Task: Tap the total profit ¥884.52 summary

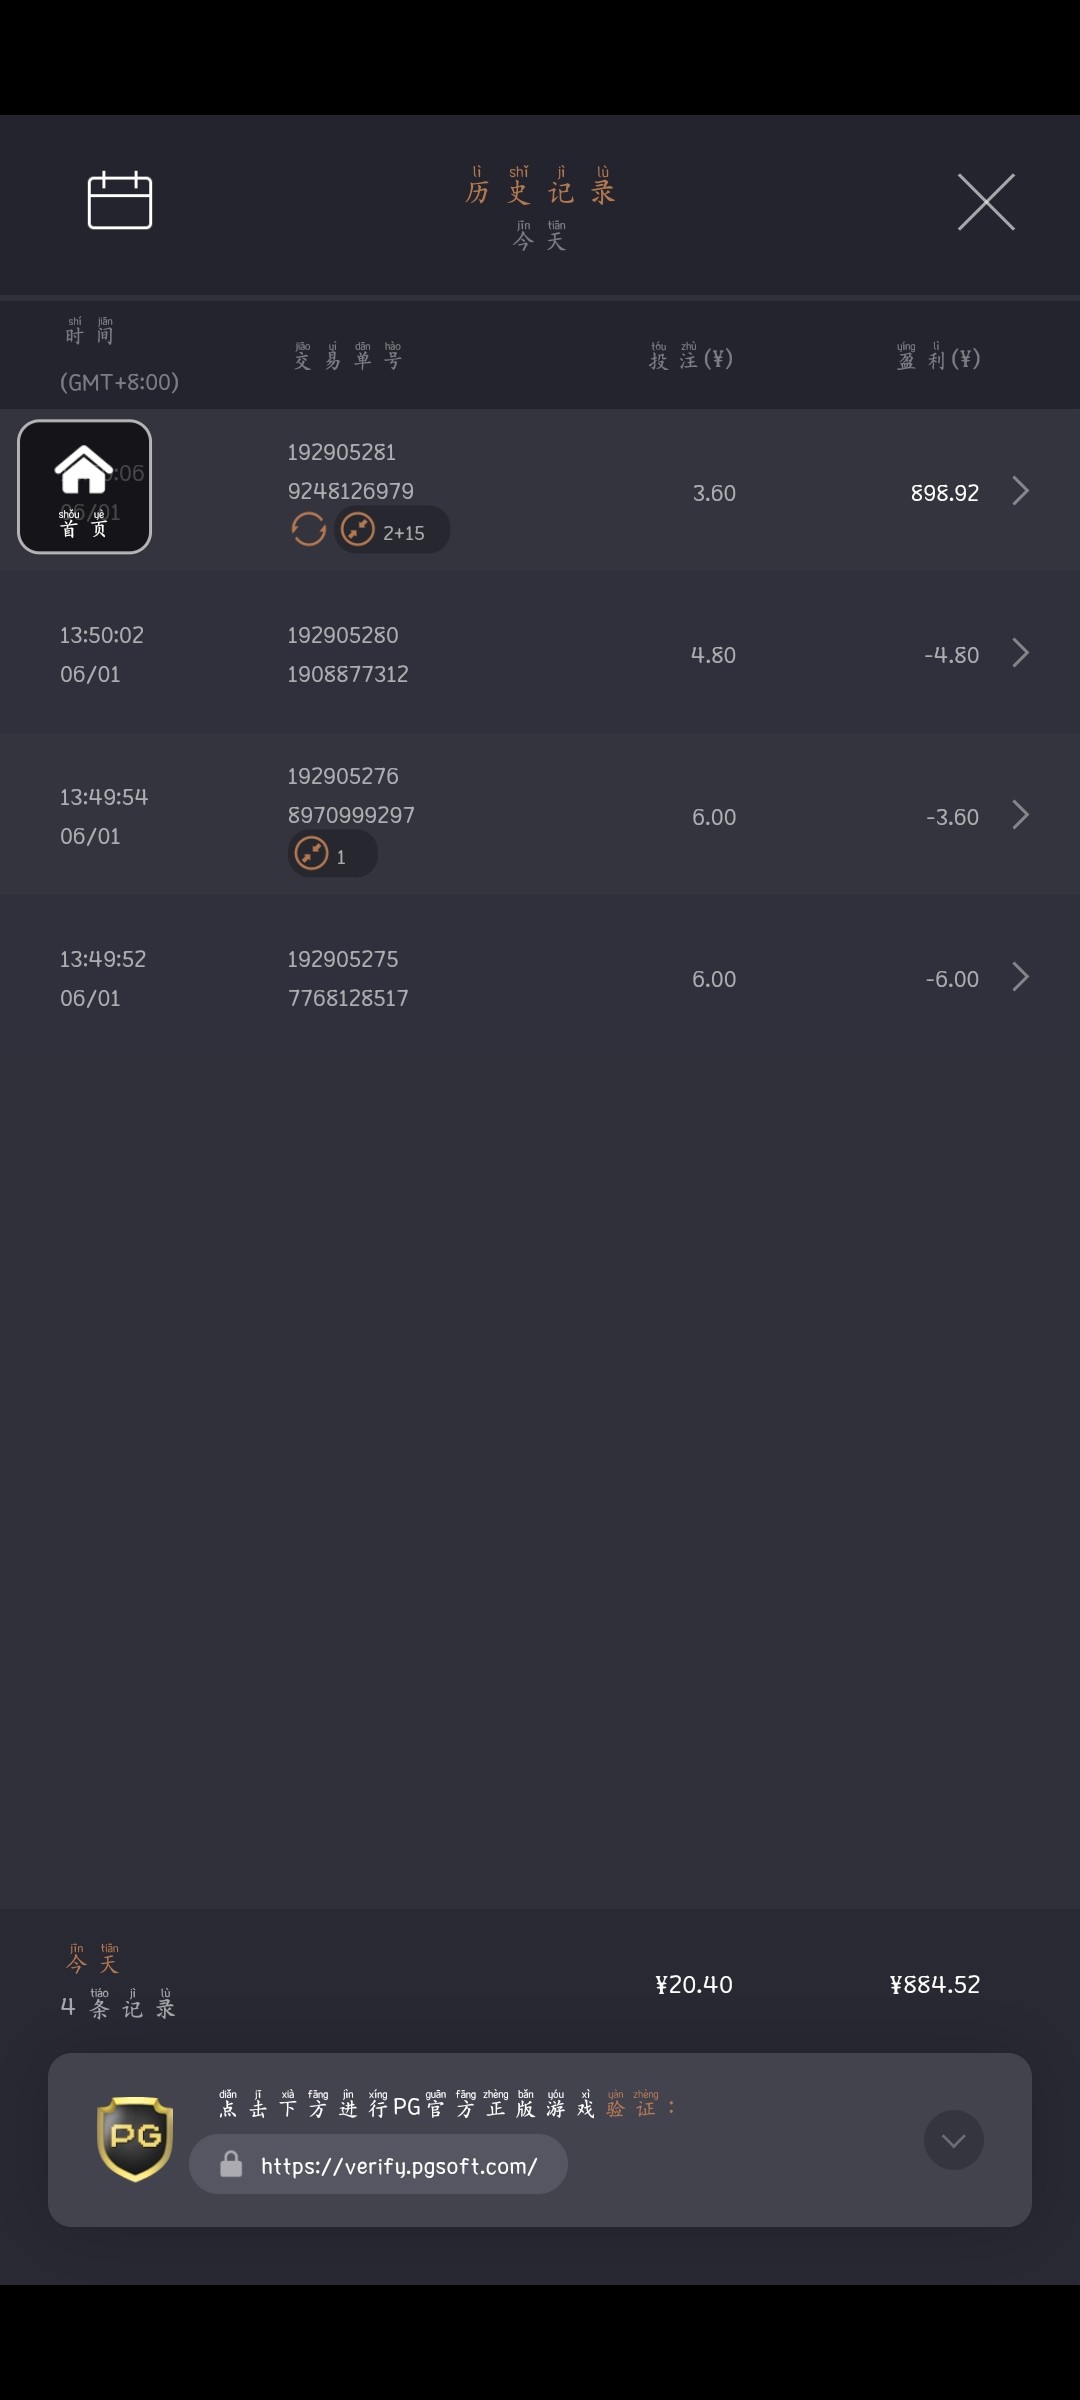Action: [934, 1984]
